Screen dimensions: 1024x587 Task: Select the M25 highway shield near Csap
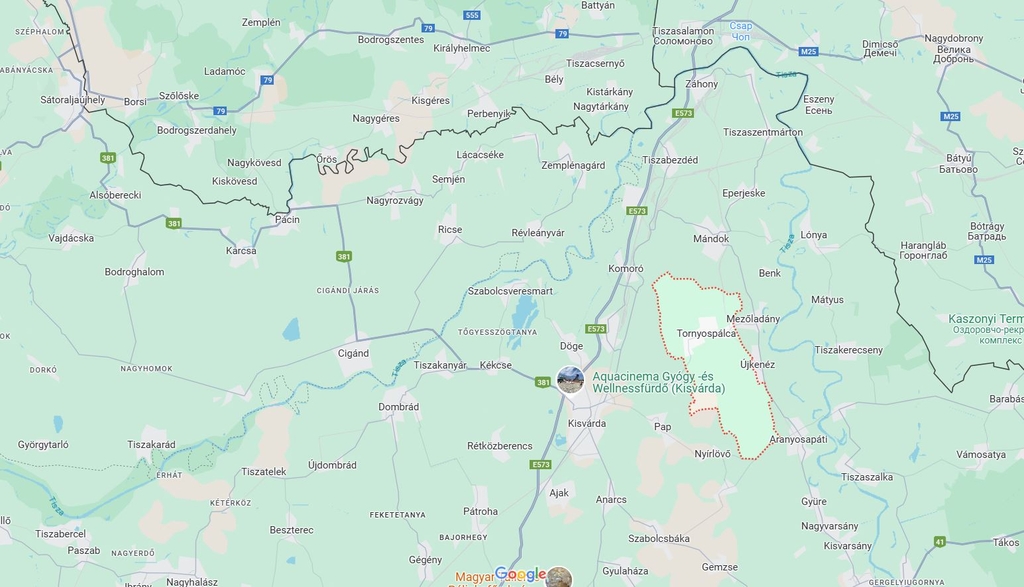[x=808, y=52]
